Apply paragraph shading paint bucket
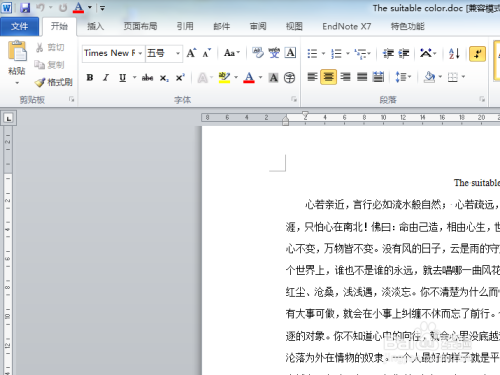This screenshot has width=500, height=375. [x=429, y=77]
